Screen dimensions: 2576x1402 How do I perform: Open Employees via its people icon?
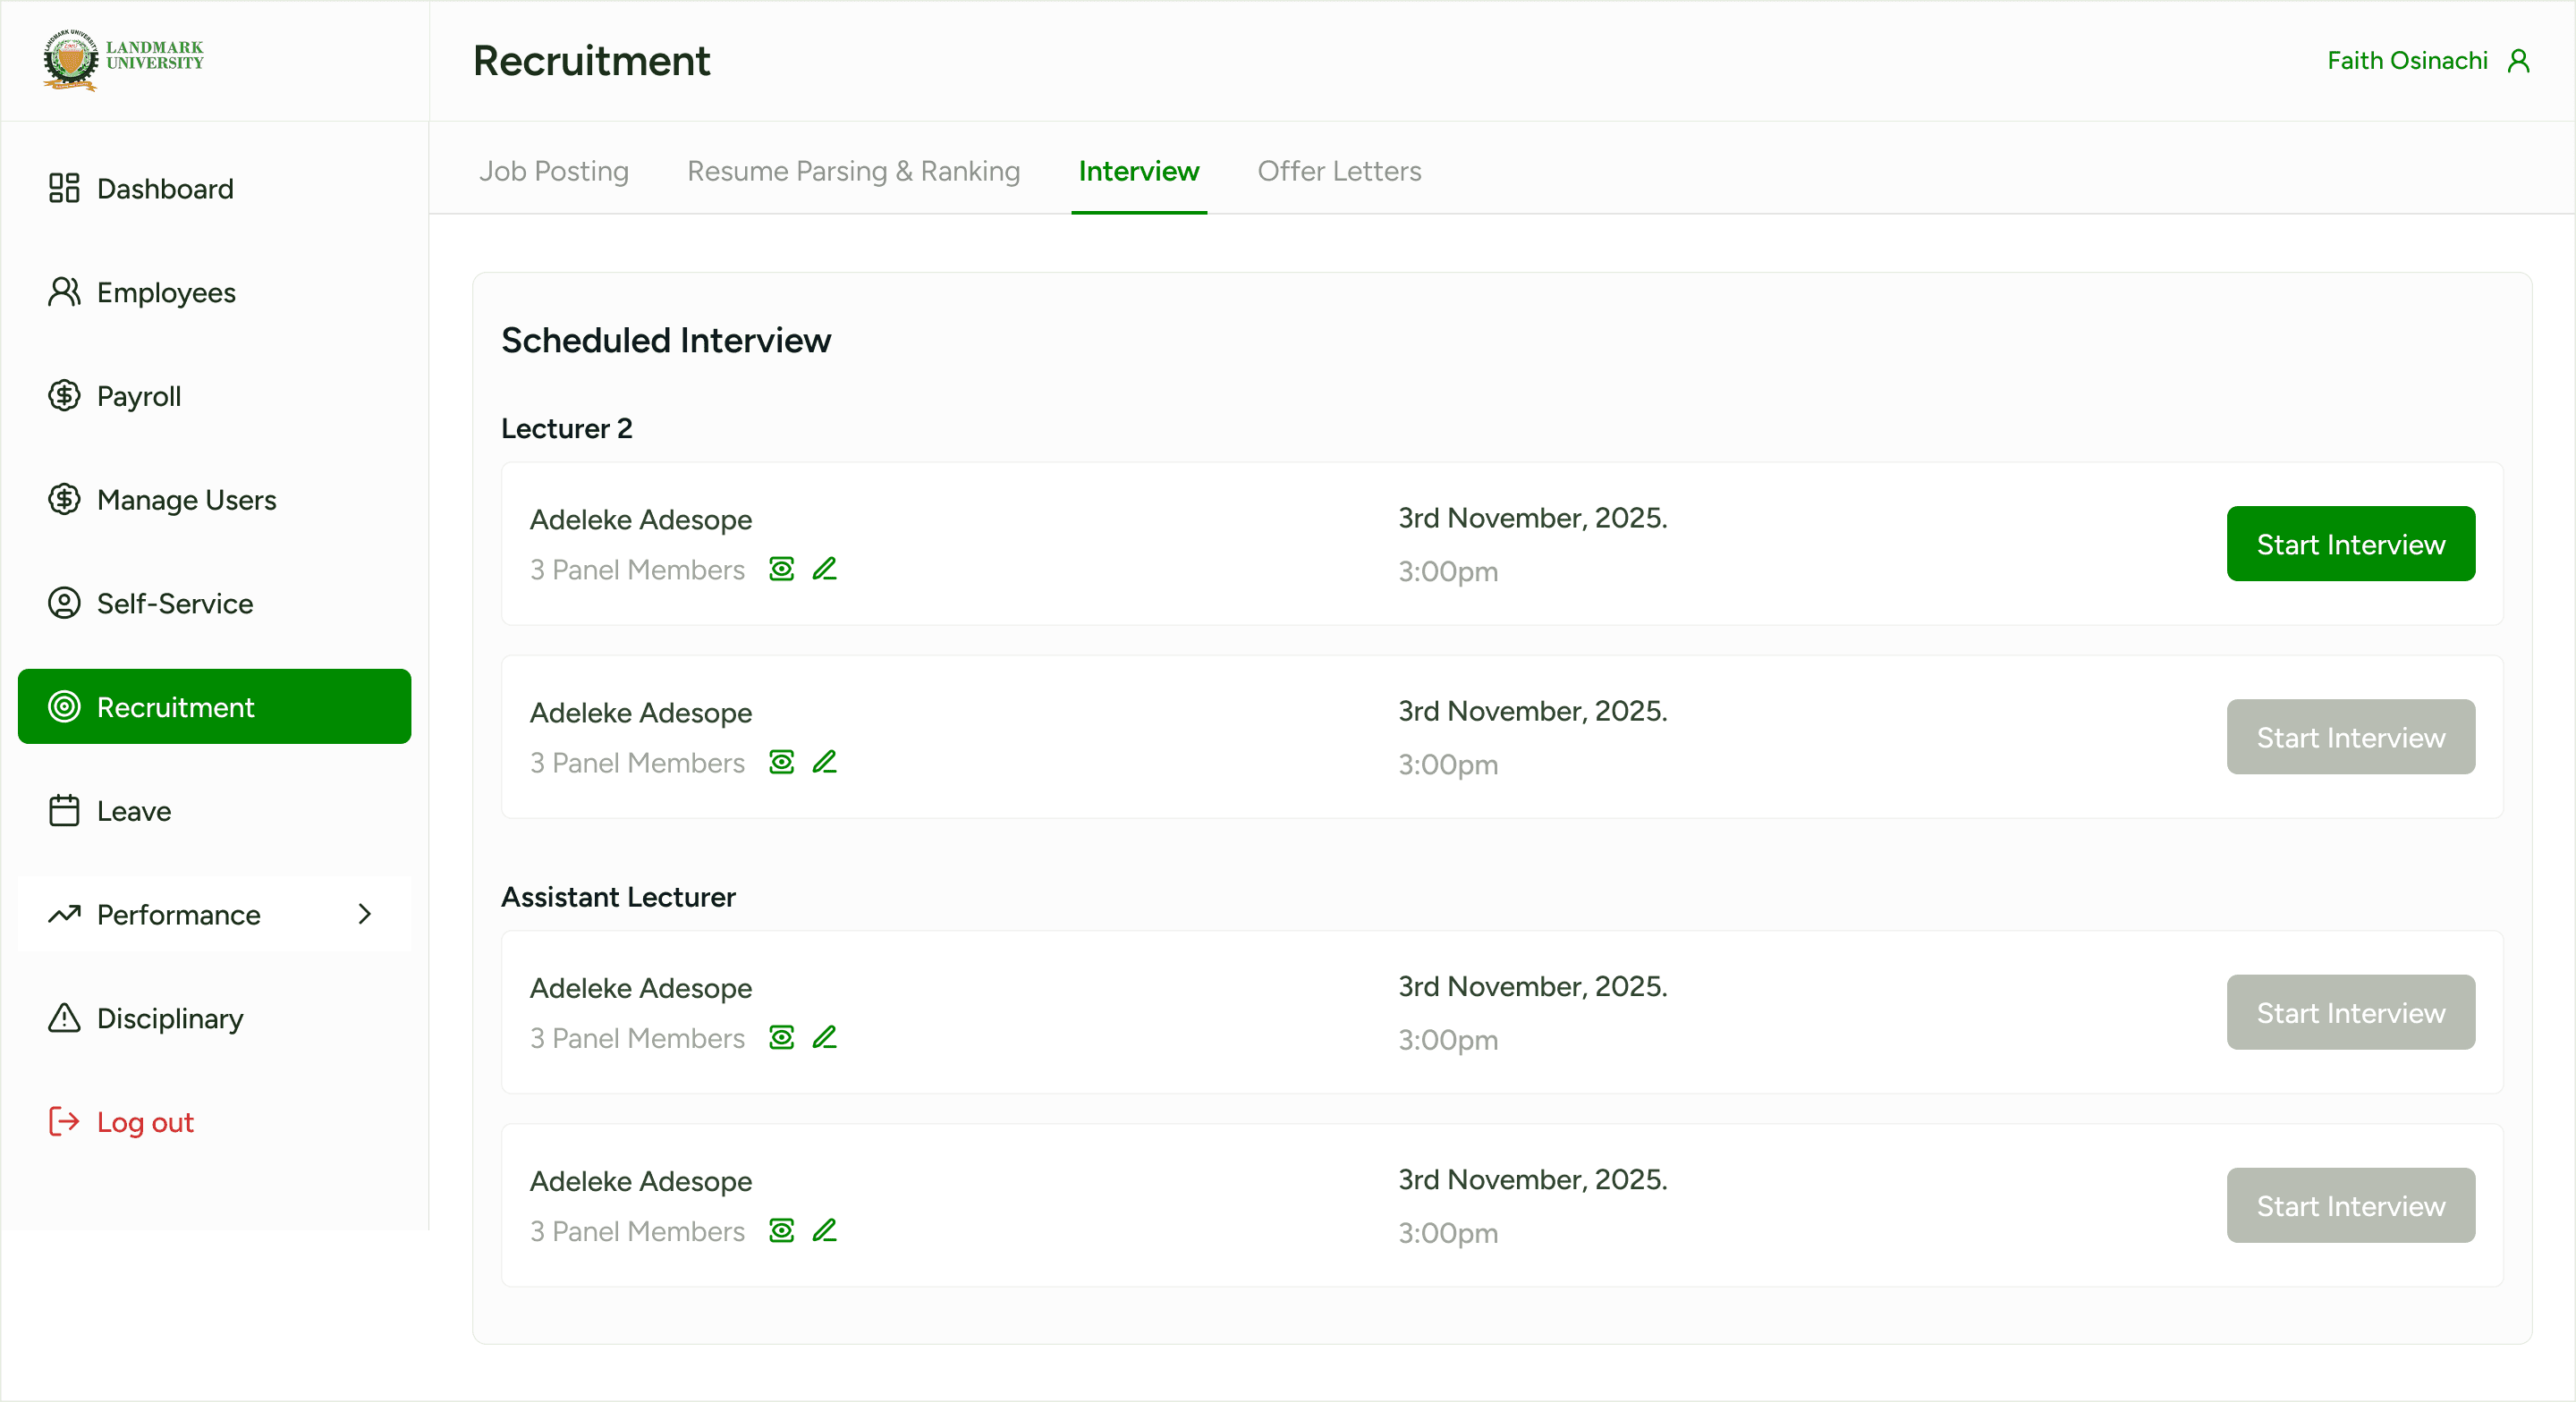64,292
